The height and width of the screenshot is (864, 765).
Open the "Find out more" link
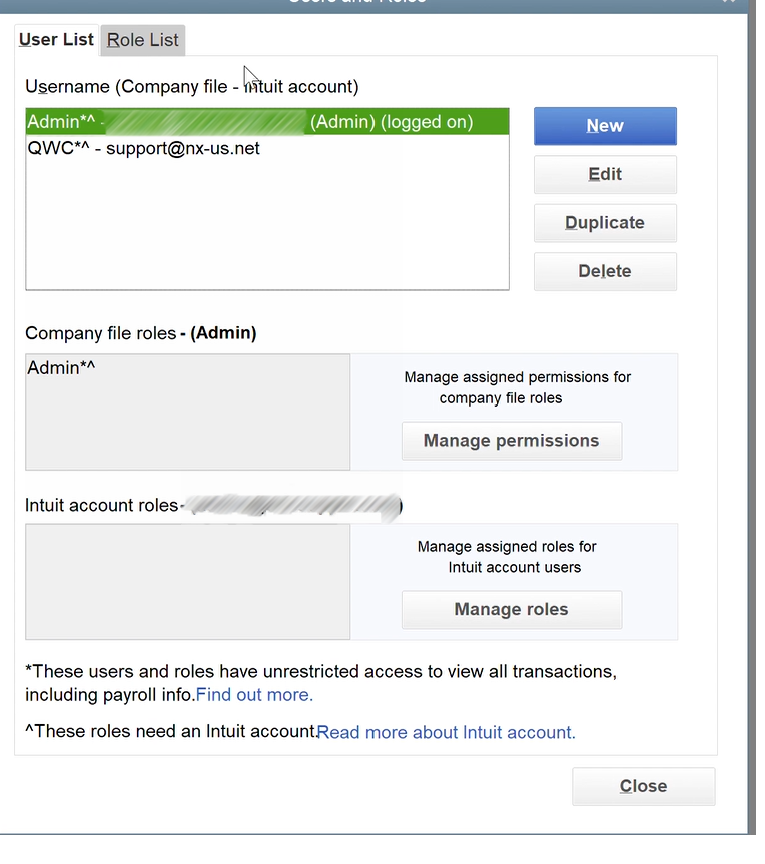(x=253, y=694)
